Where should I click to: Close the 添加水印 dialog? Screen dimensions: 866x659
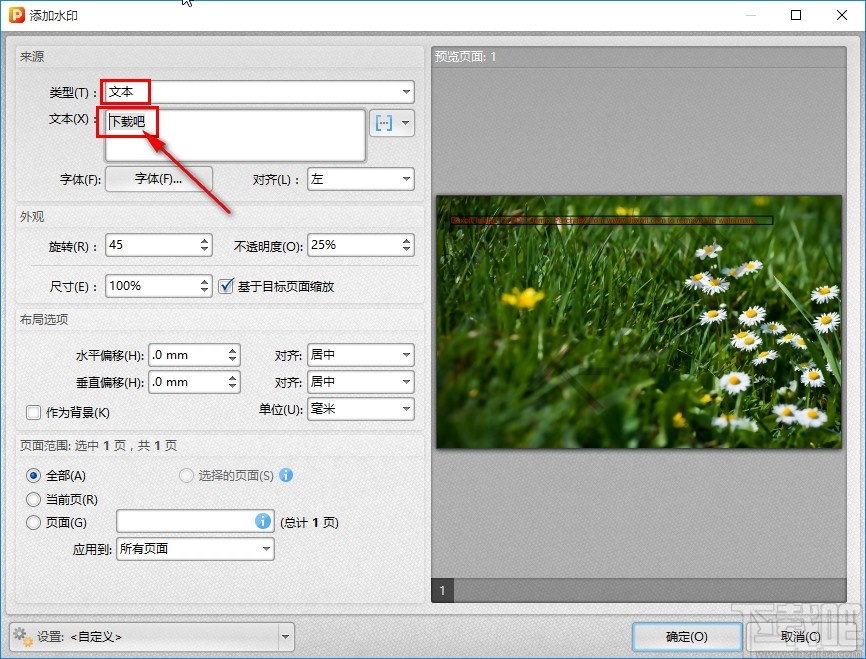tap(842, 15)
